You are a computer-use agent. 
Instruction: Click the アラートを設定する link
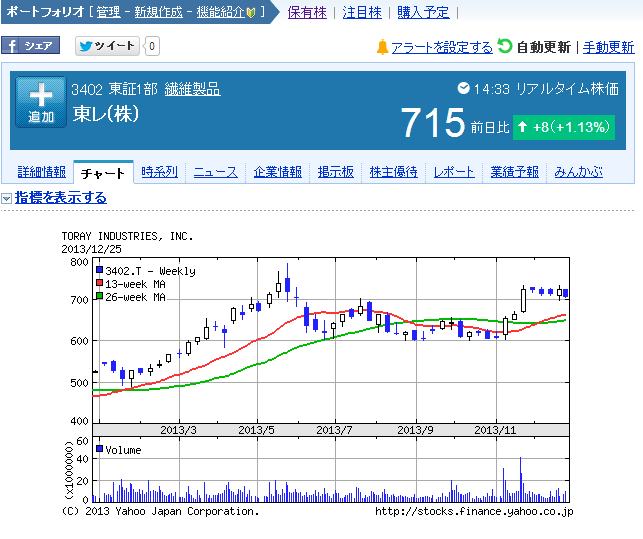coord(441,47)
